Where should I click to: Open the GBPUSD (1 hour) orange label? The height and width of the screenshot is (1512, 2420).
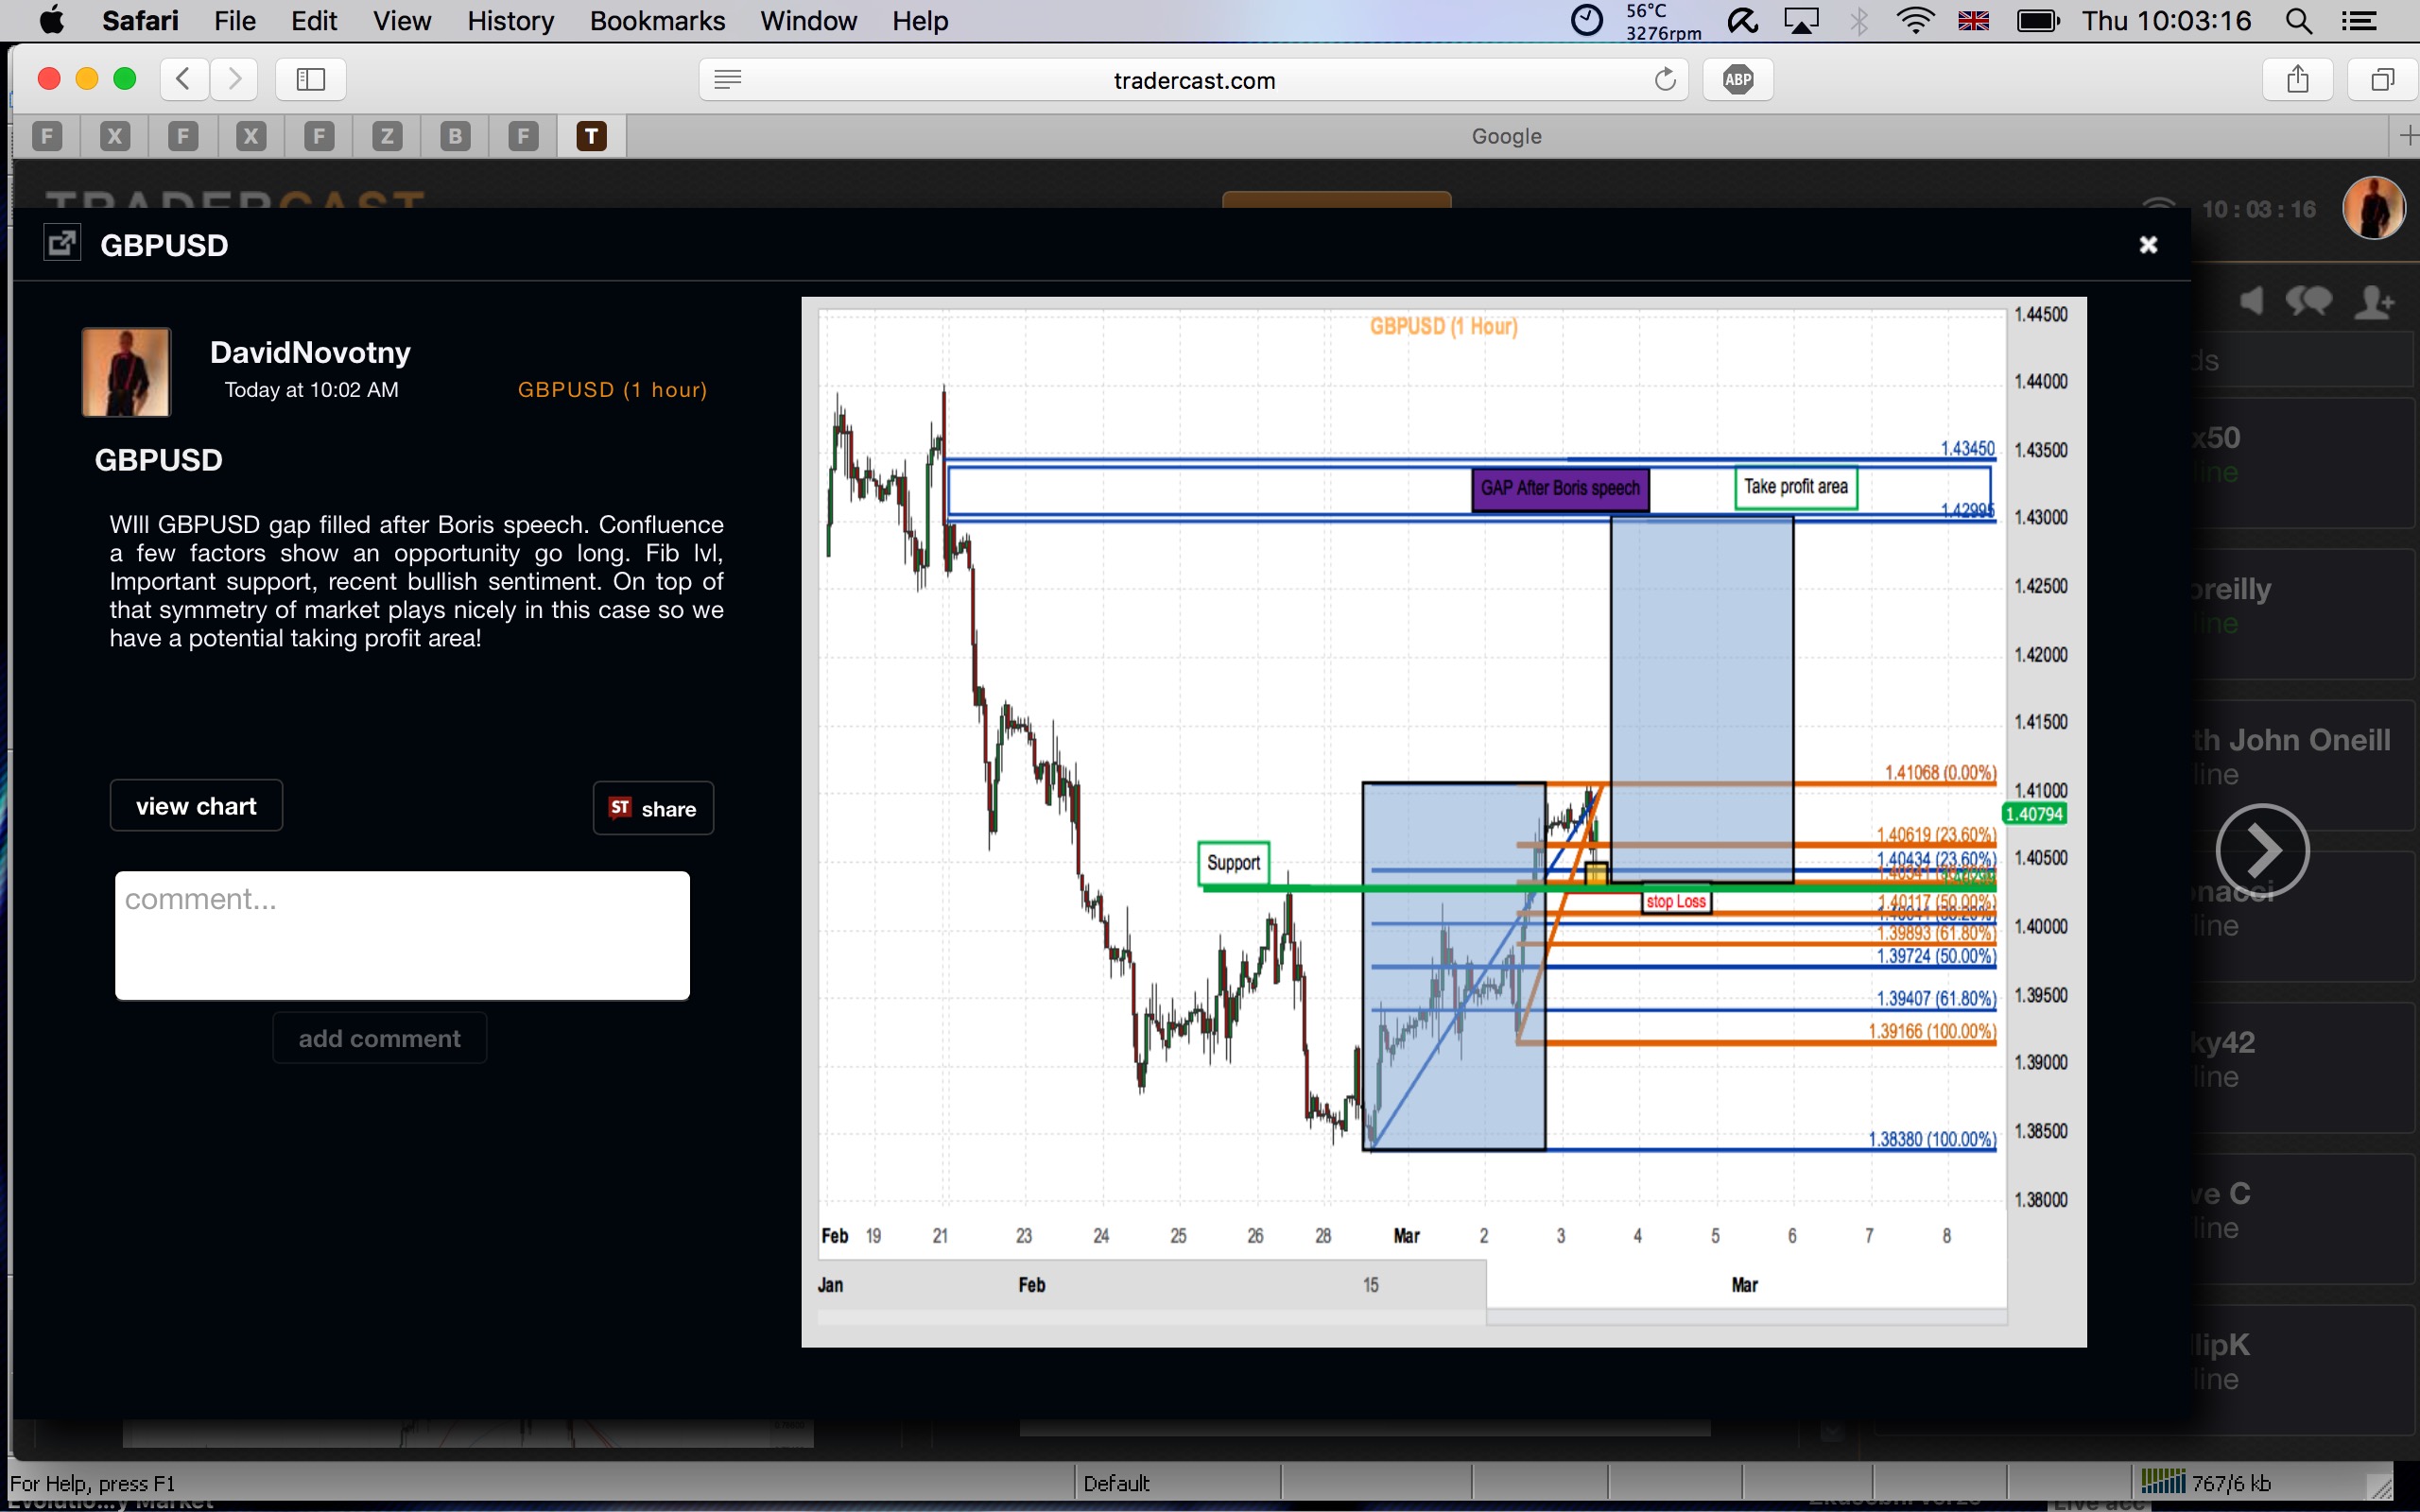[612, 389]
